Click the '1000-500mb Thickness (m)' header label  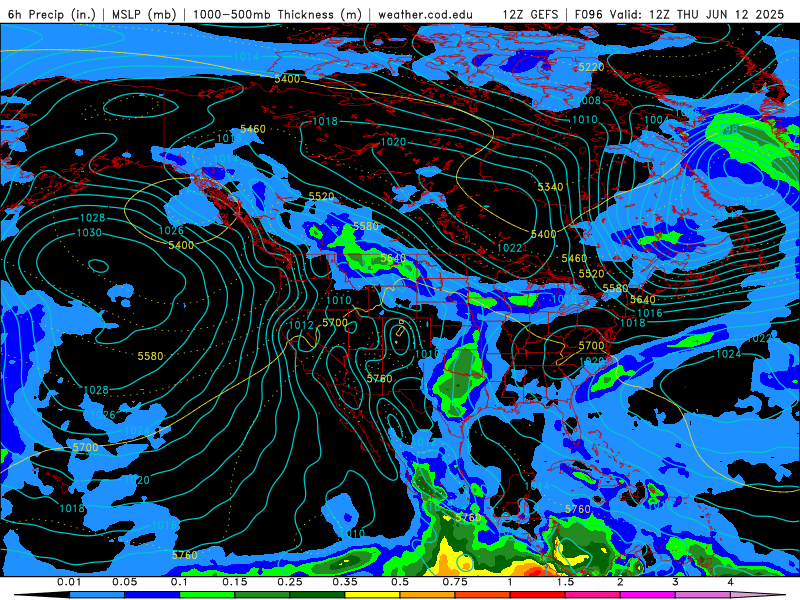coord(277,14)
